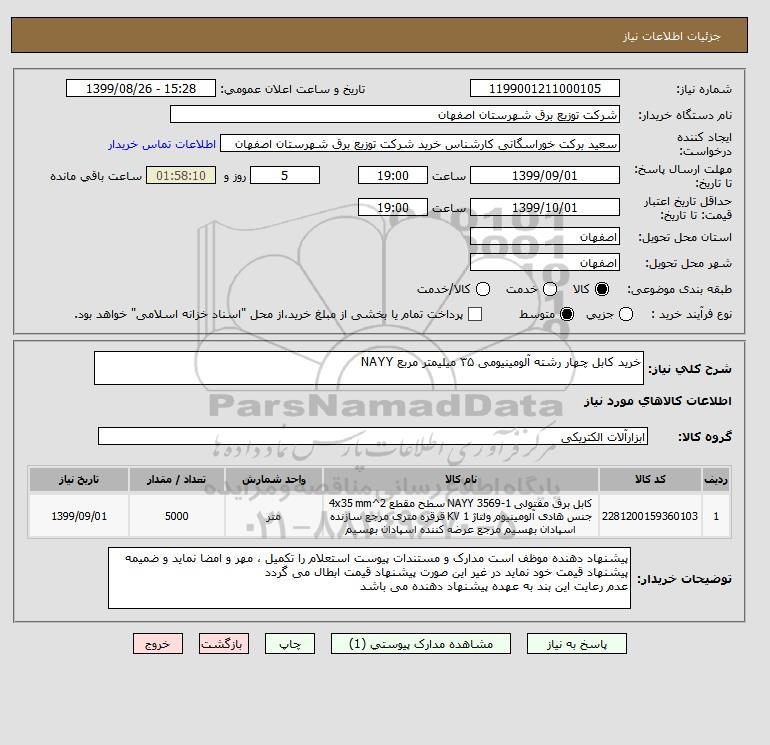Click the واحد شمارش column header
Image resolution: width=770 pixels, height=745 pixels.
click(274, 479)
